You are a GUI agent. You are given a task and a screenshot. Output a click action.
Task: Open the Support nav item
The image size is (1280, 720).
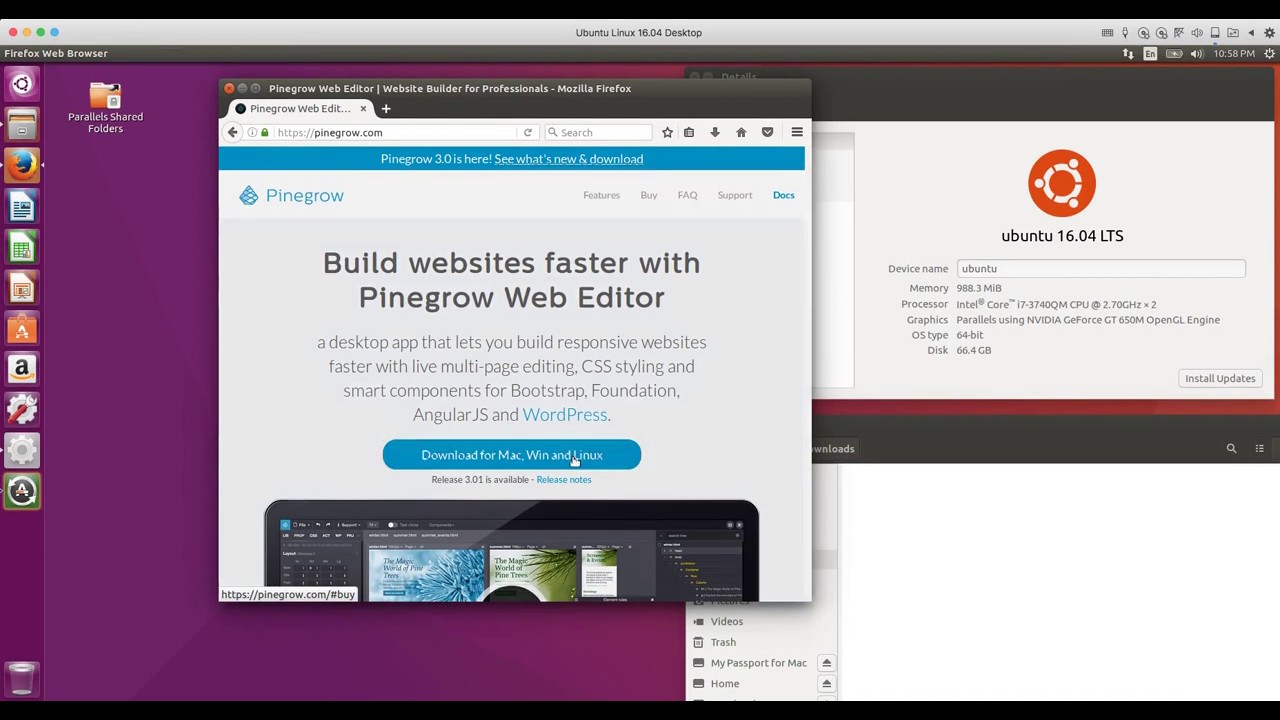[734, 195]
